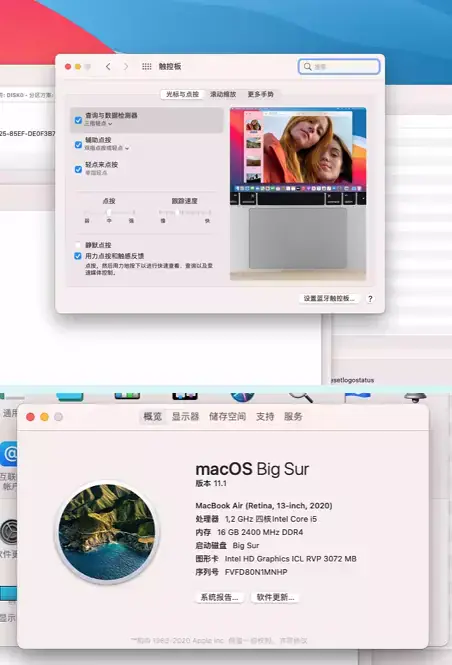Click the 版本 11.1 version text
This screenshot has height=665, width=452.
[211, 483]
